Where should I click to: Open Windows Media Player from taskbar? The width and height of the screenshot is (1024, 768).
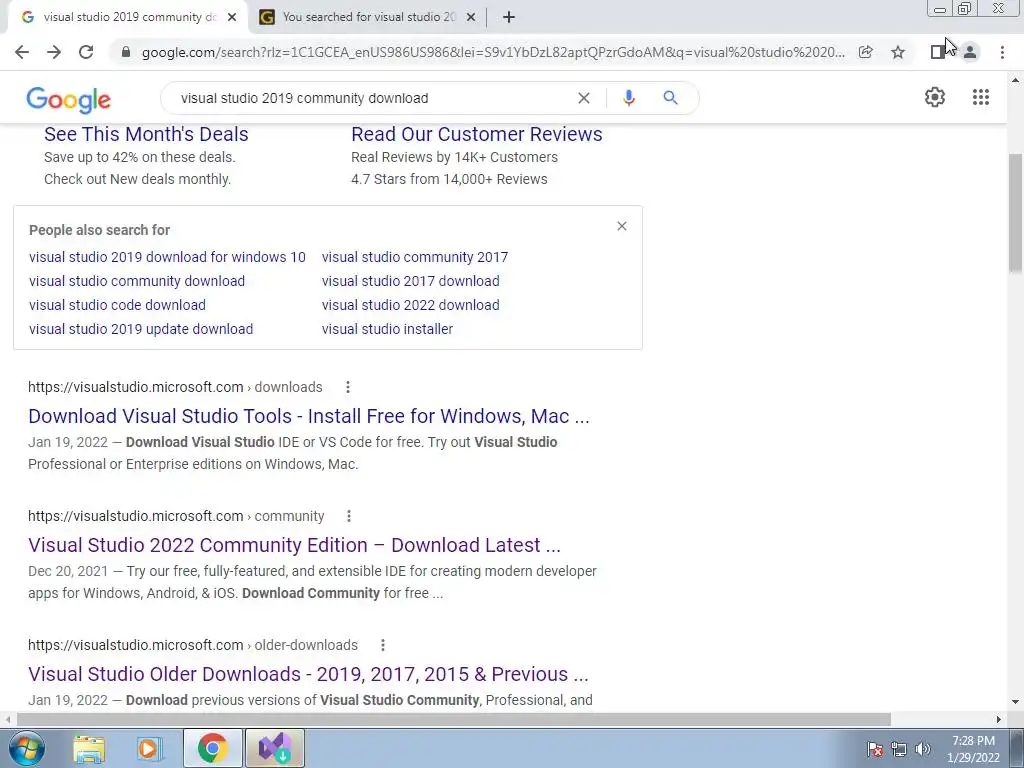point(150,748)
